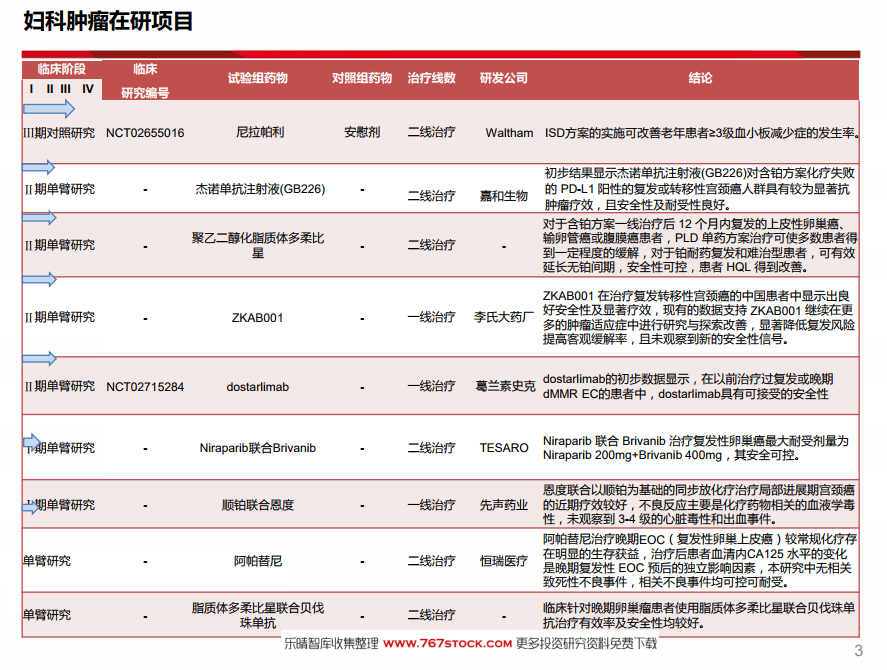Select 二线治疗 in the 尼拉帕利 row

click(432, 132)
